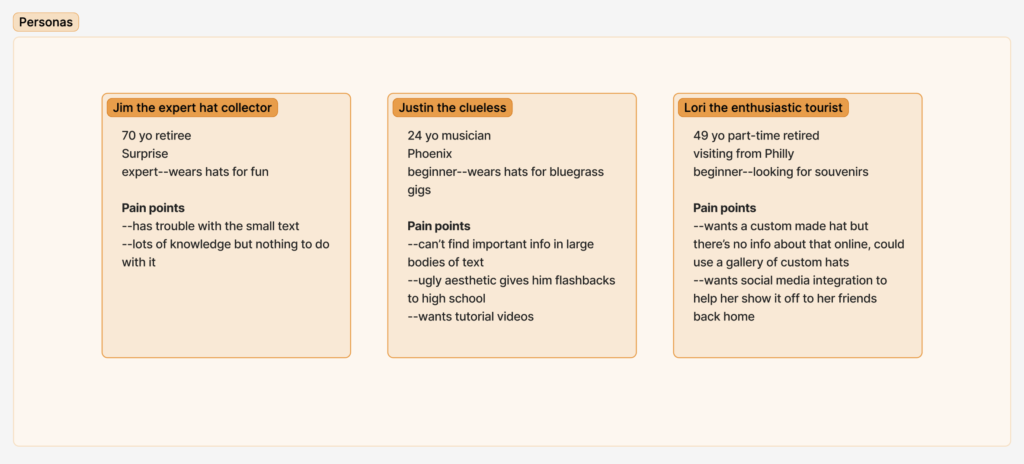Viewport: 1024px width, 464px height.
Task: Click the 24 yo musician text
Action: coord(449,136)
